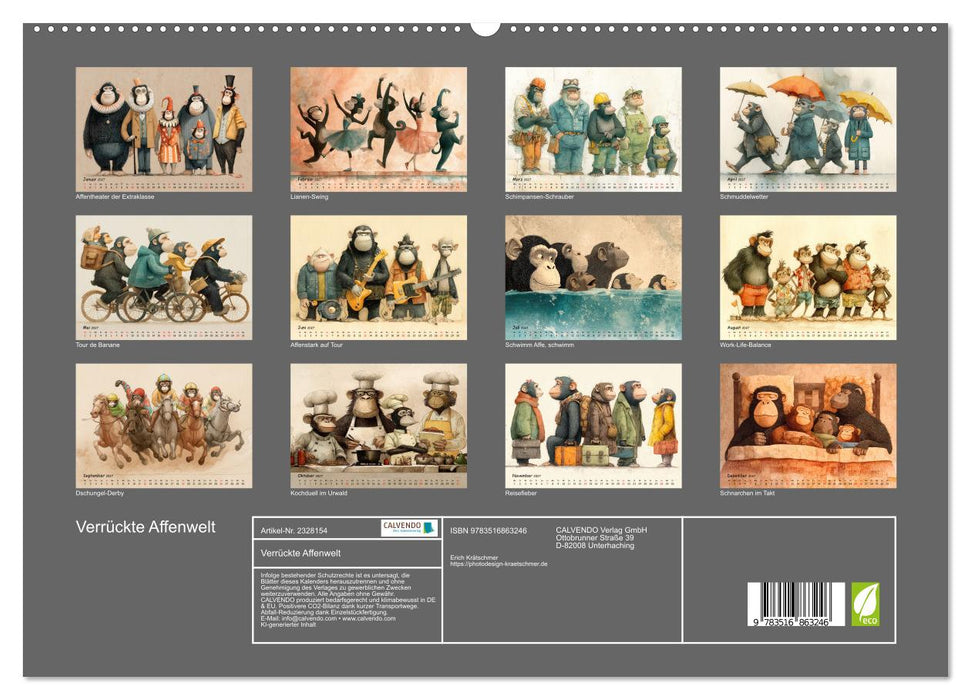This screenshot has height=700, width=971.
Task: Click the caption 'Affenstark auf Tour'
Action: click(x=316, y=344)
